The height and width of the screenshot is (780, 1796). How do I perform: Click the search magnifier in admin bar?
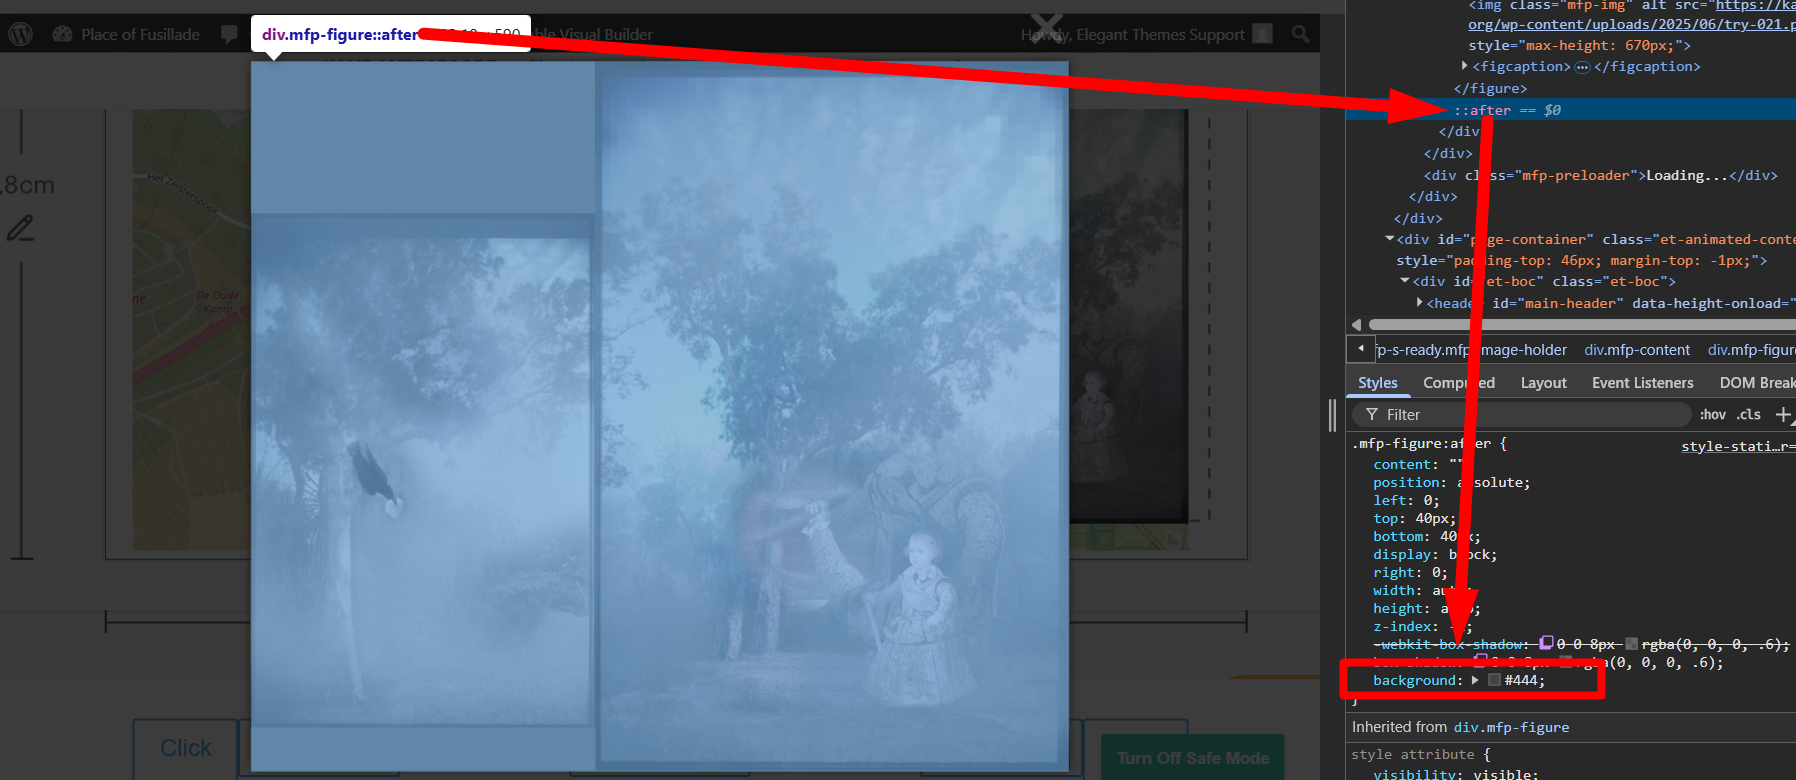(1300, 34)
